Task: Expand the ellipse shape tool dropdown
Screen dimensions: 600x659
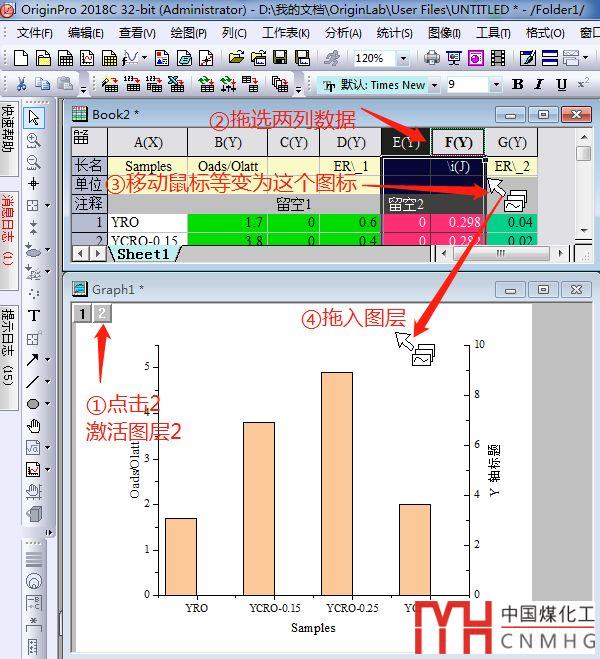Action: (47, 403)
